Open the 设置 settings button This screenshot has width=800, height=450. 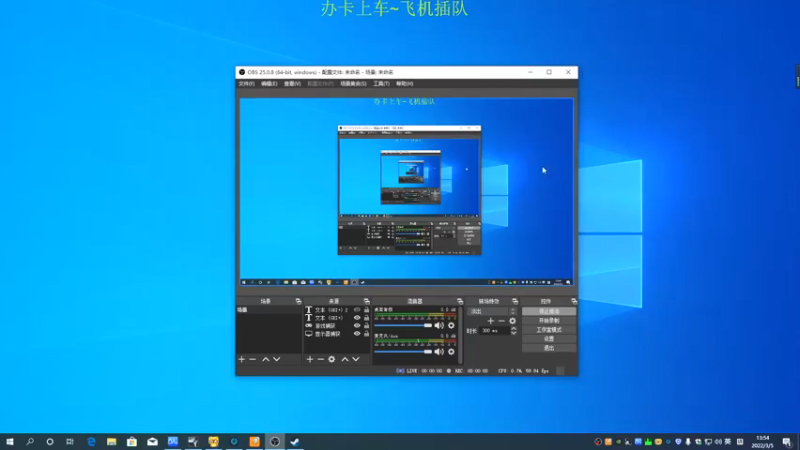[x=549, y=339]
